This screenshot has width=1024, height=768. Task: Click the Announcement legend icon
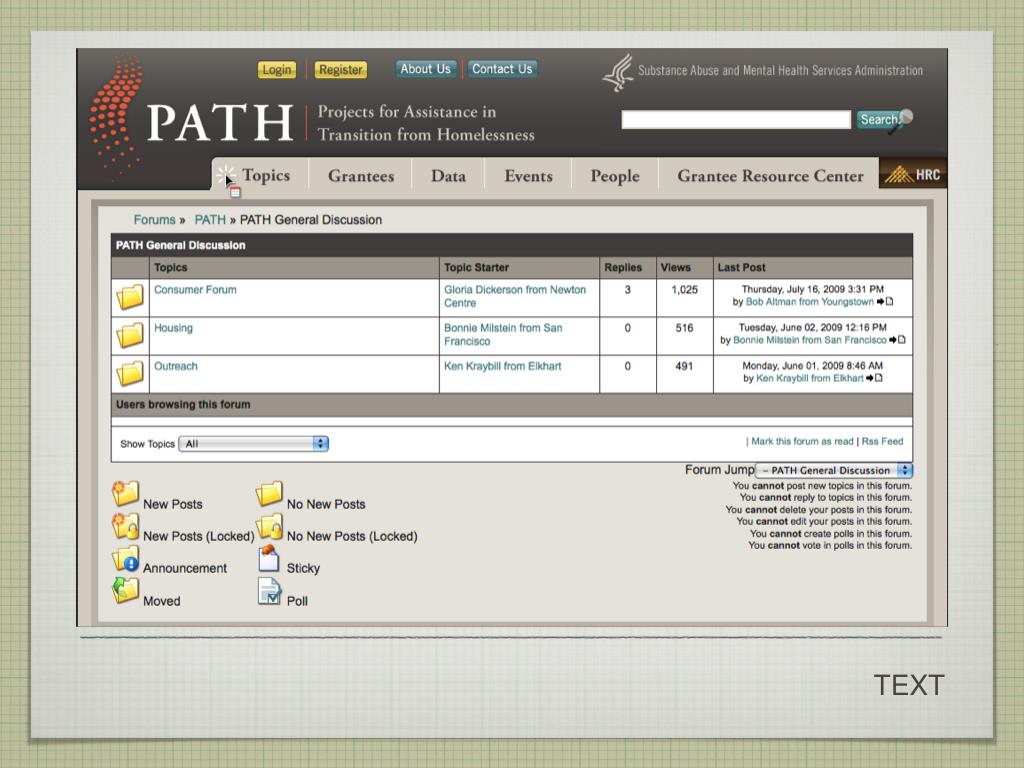point(125,559)
